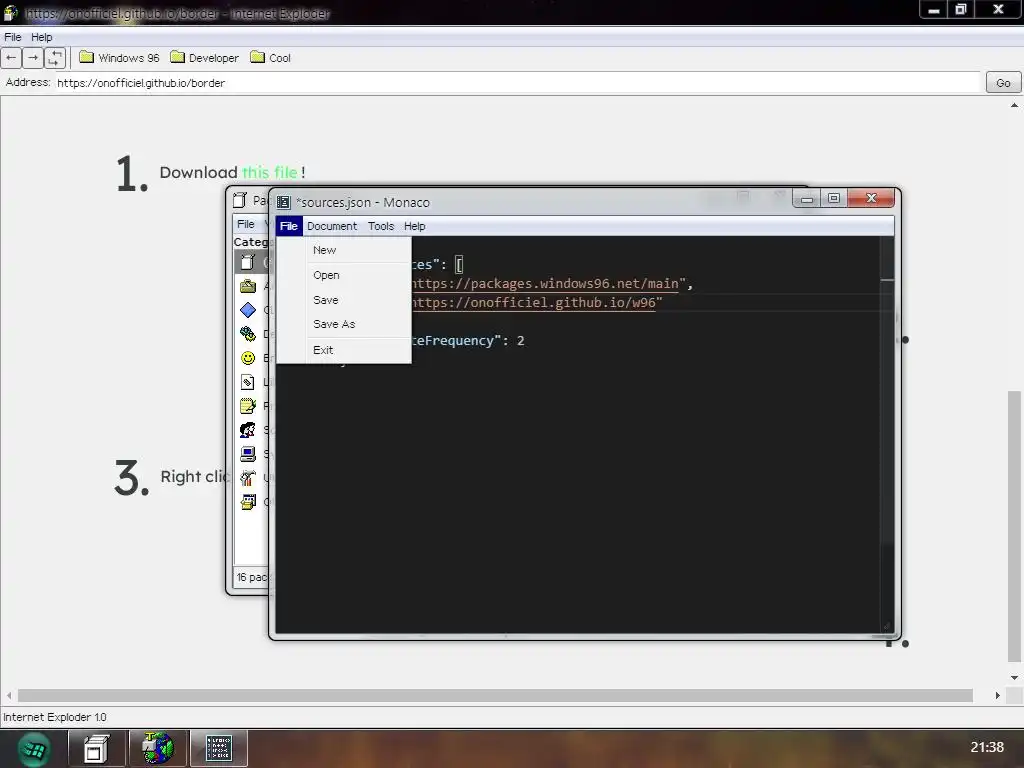Screen dimensions: 1024x768
Task: Open the Tools menu in Monaco
Action: pos(381,226)
